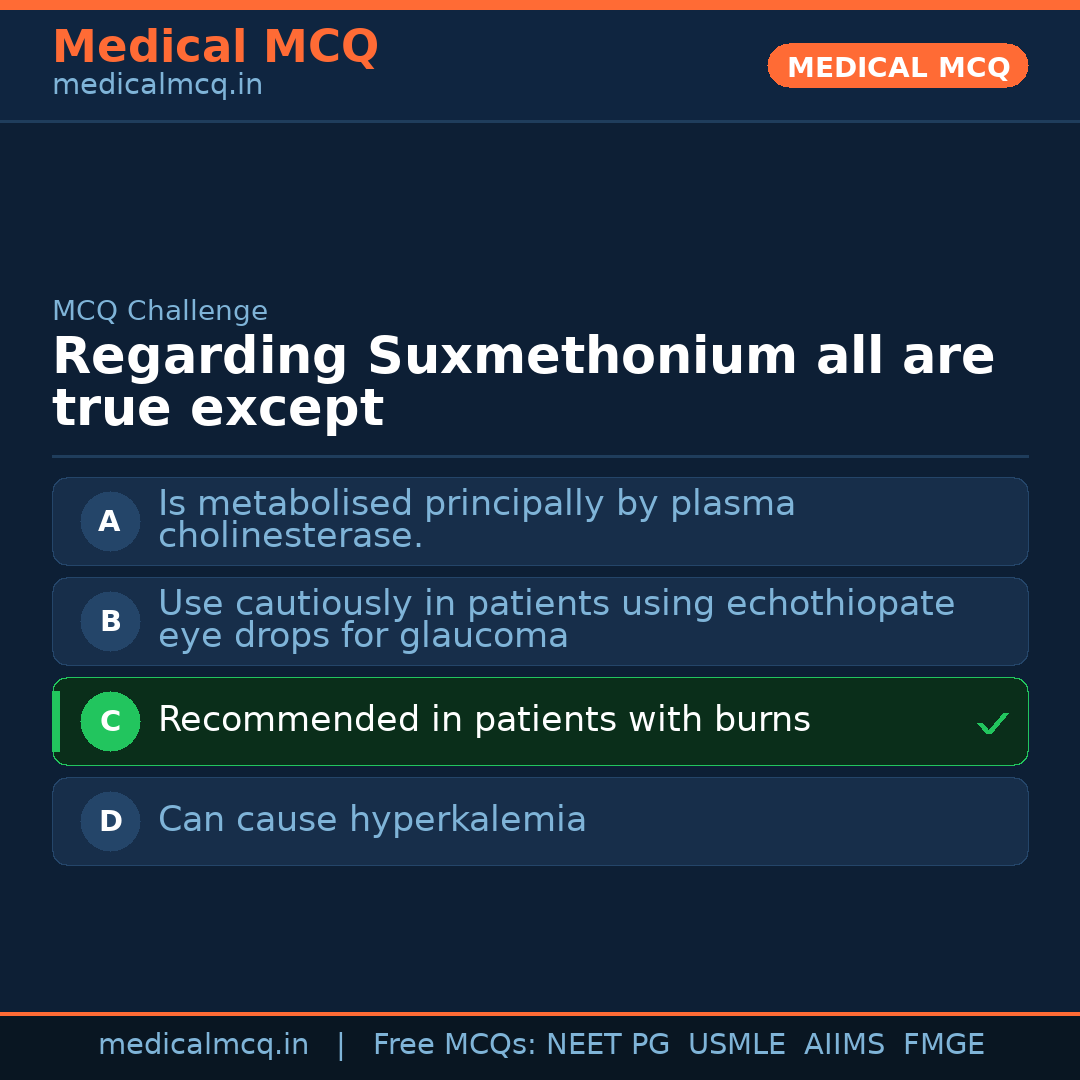Visit medicalmcq.in link under header title

pyautogui.click(x=157, y=86)
